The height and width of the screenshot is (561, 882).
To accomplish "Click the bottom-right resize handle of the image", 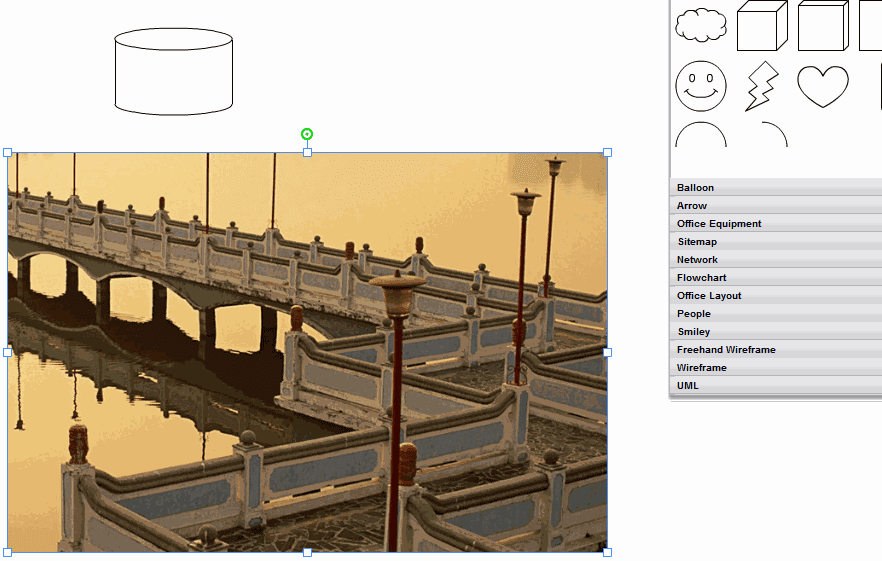I will (x=608, y=553).
